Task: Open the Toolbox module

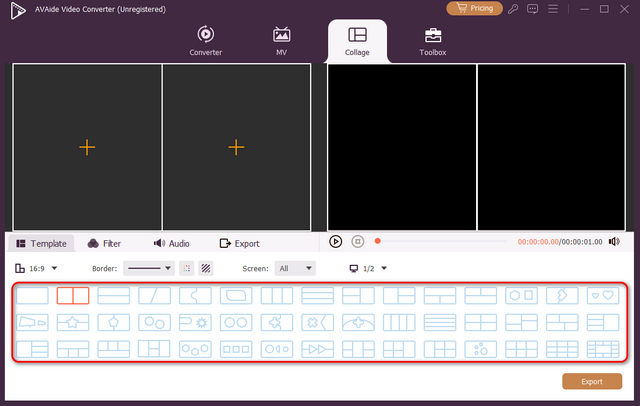Action: point(432,40)
